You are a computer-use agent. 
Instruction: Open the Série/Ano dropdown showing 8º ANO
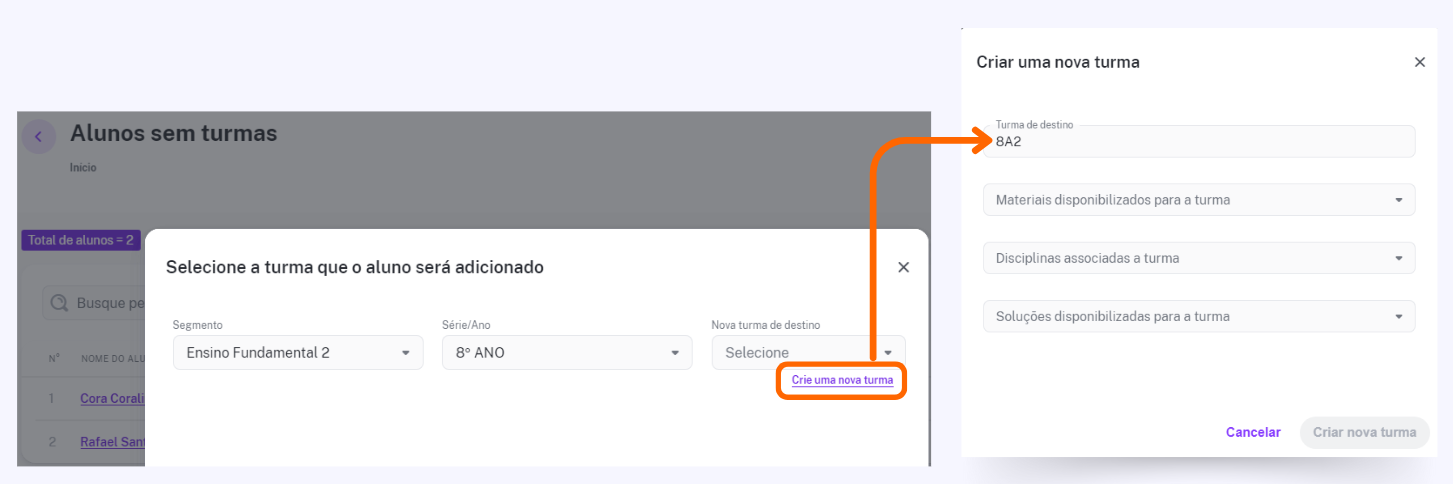[x=567, y=352]
